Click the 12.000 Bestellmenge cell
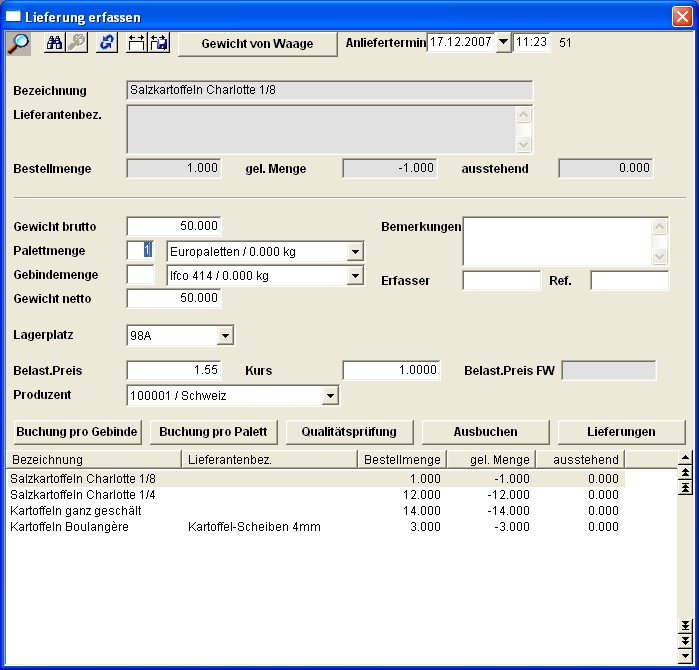The width and height of the screenshot is (699, 670). click(422, 495)
